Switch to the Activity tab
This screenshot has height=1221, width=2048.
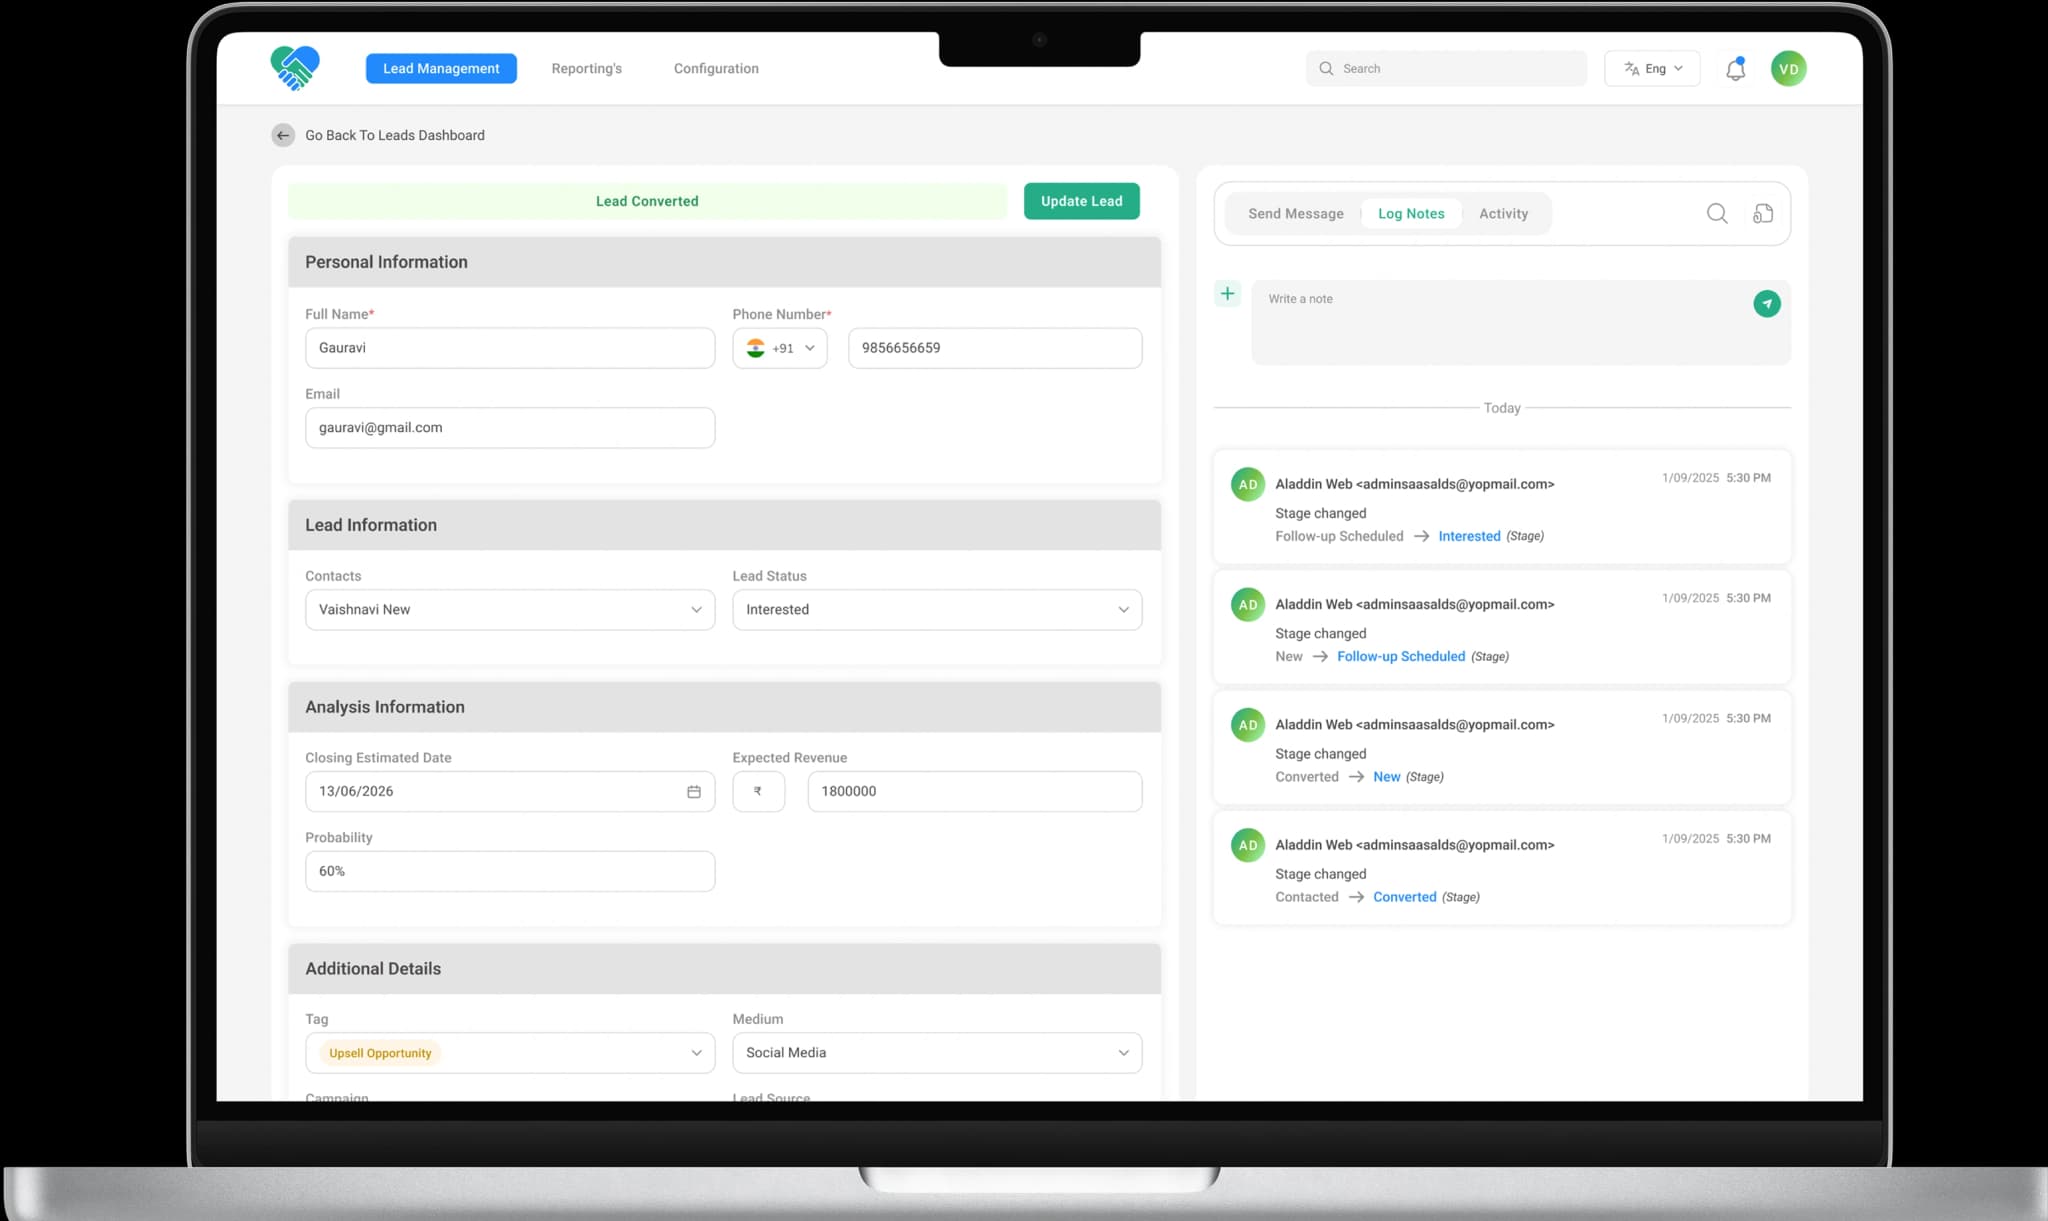point(1502,214)
